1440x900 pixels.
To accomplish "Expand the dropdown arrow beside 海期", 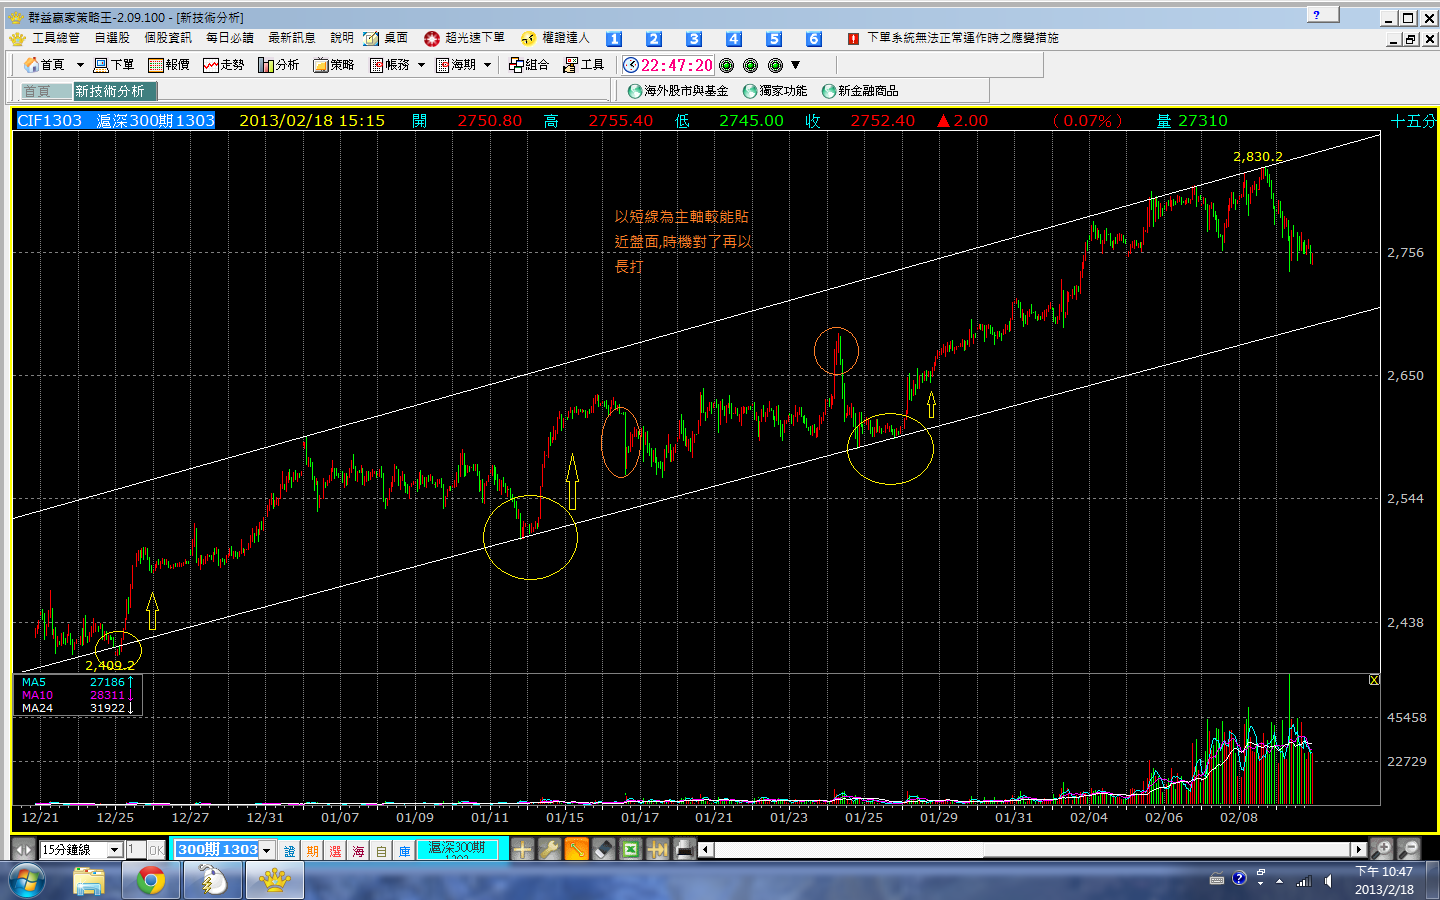I will (x=488, y=65).
